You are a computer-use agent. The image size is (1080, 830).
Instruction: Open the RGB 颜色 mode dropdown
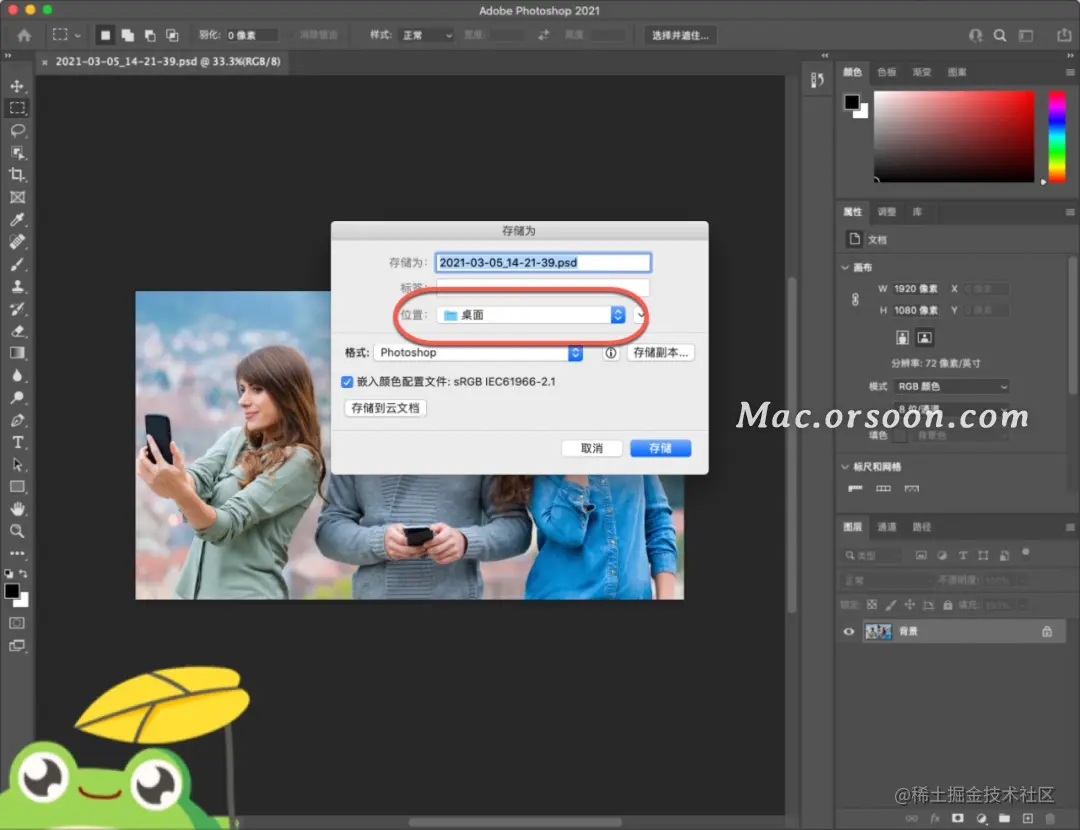pyautogui.click(x=952, y=386)
